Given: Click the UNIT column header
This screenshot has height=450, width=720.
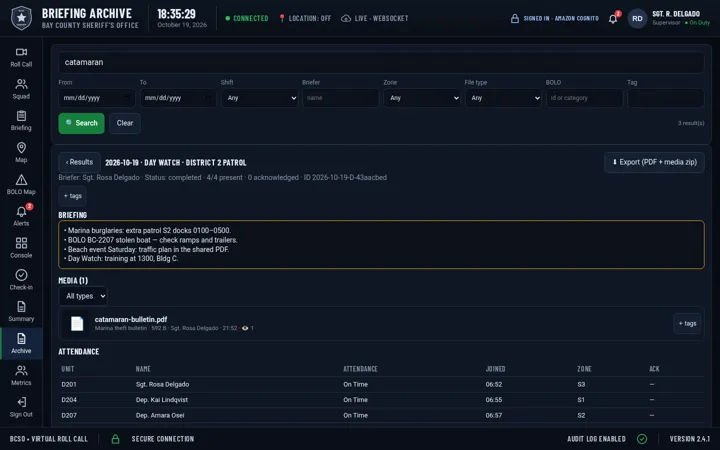Looking at the screenshot, I should [x=68, y=369].
